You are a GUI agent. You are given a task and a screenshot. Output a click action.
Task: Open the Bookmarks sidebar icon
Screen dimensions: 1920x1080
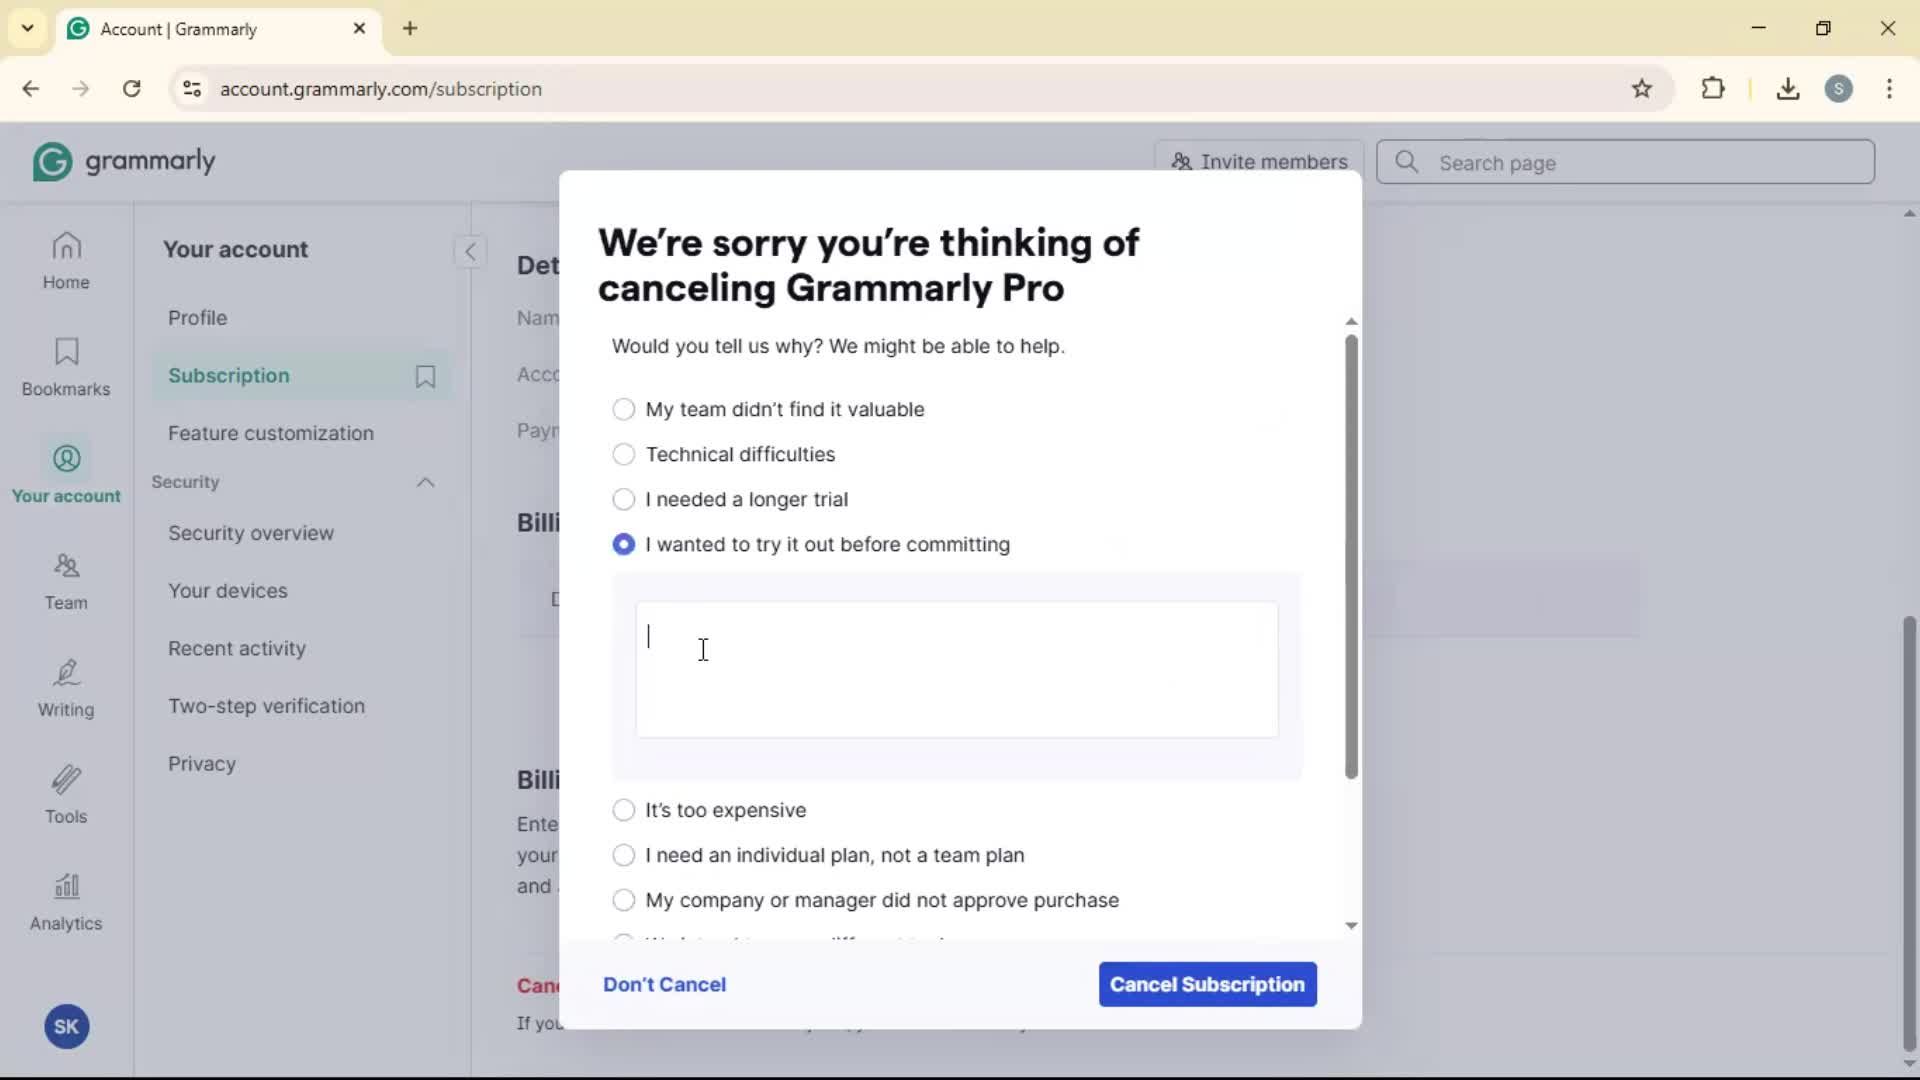pos(66,366)
